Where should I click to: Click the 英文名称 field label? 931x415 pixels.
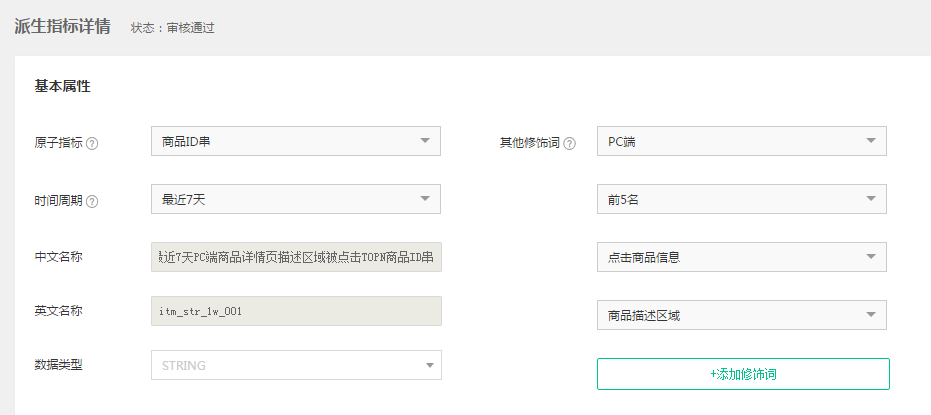click(x=58, y=311)
